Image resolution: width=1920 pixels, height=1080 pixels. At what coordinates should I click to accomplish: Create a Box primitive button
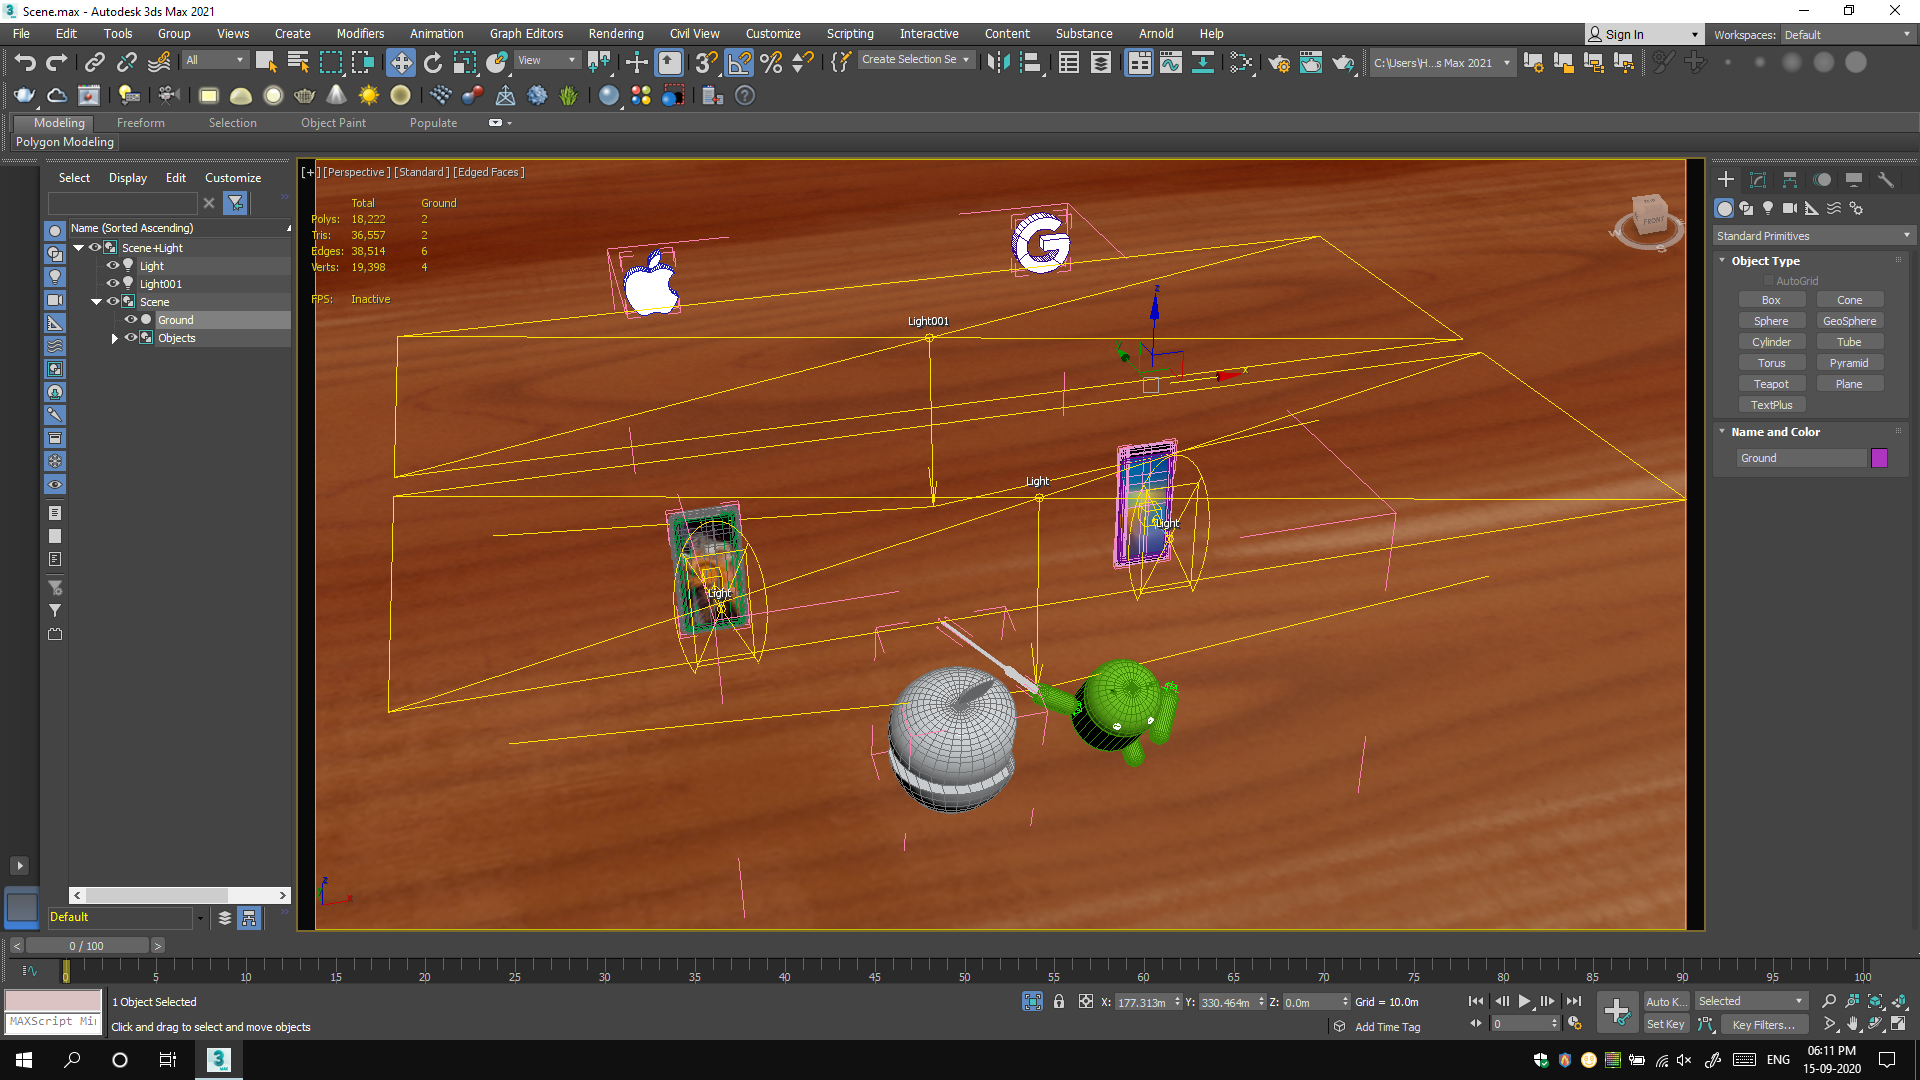coord(1771,300)
